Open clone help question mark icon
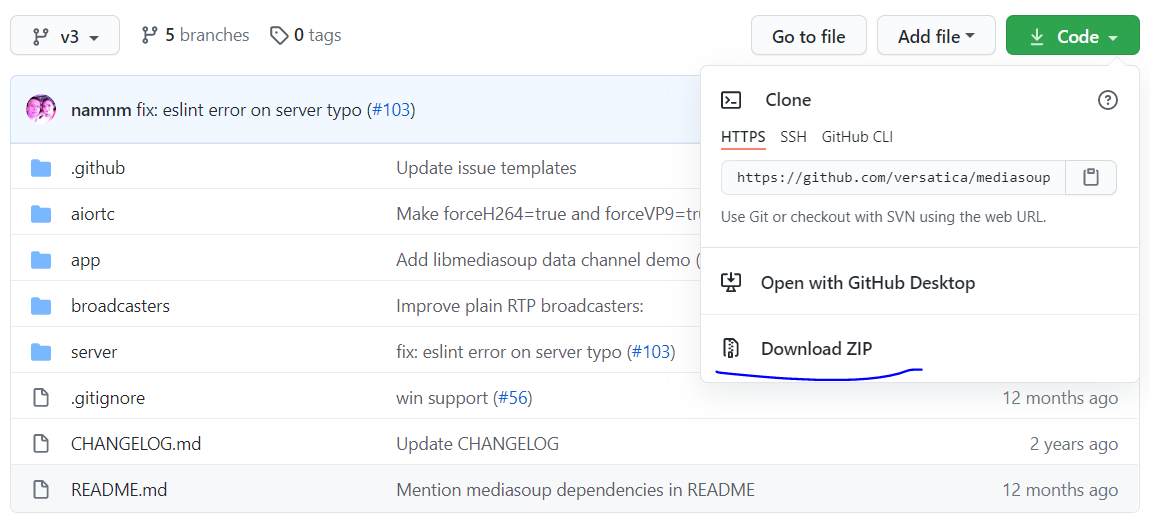The height and width of the screenshot is (522, 1150). tap(1107, 100)
